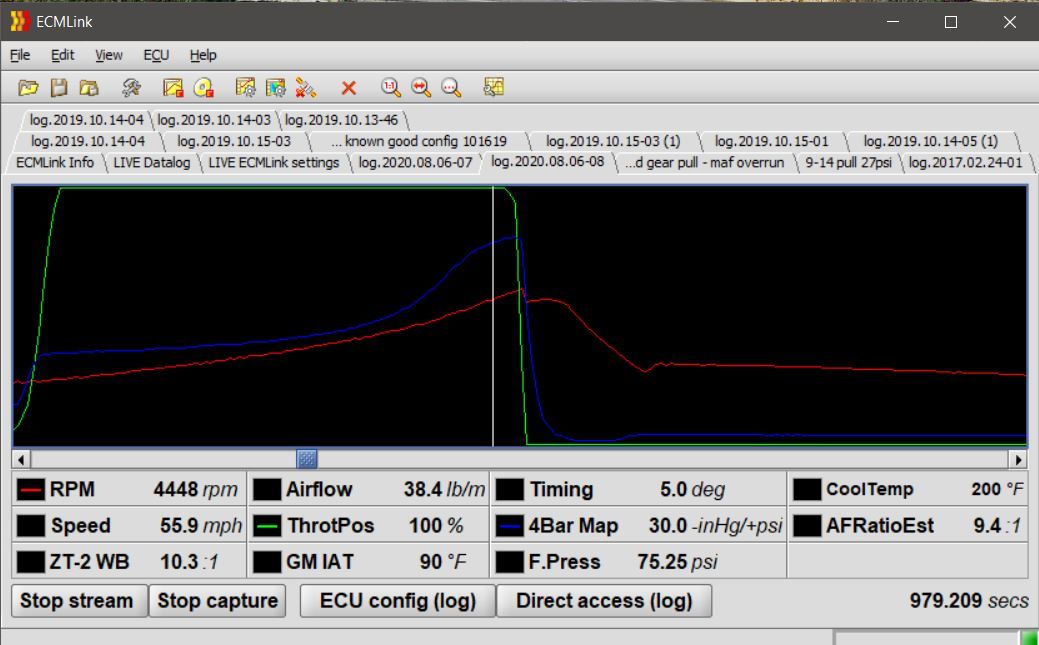Click the black F.Press color swatch

(x=510, y=562)
